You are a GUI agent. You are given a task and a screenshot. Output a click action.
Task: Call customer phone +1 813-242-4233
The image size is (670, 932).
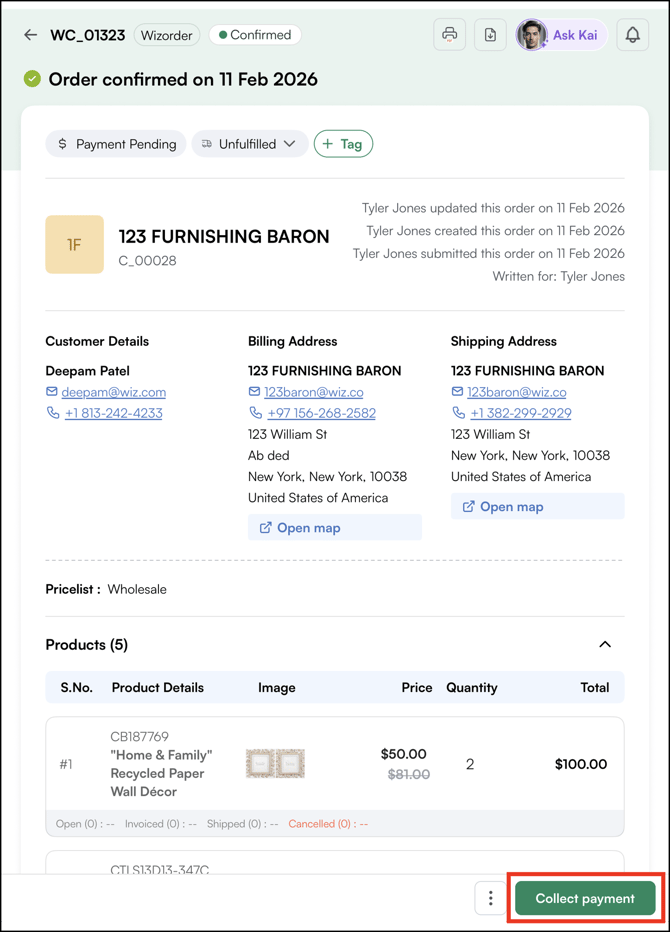tap(113, 413)
